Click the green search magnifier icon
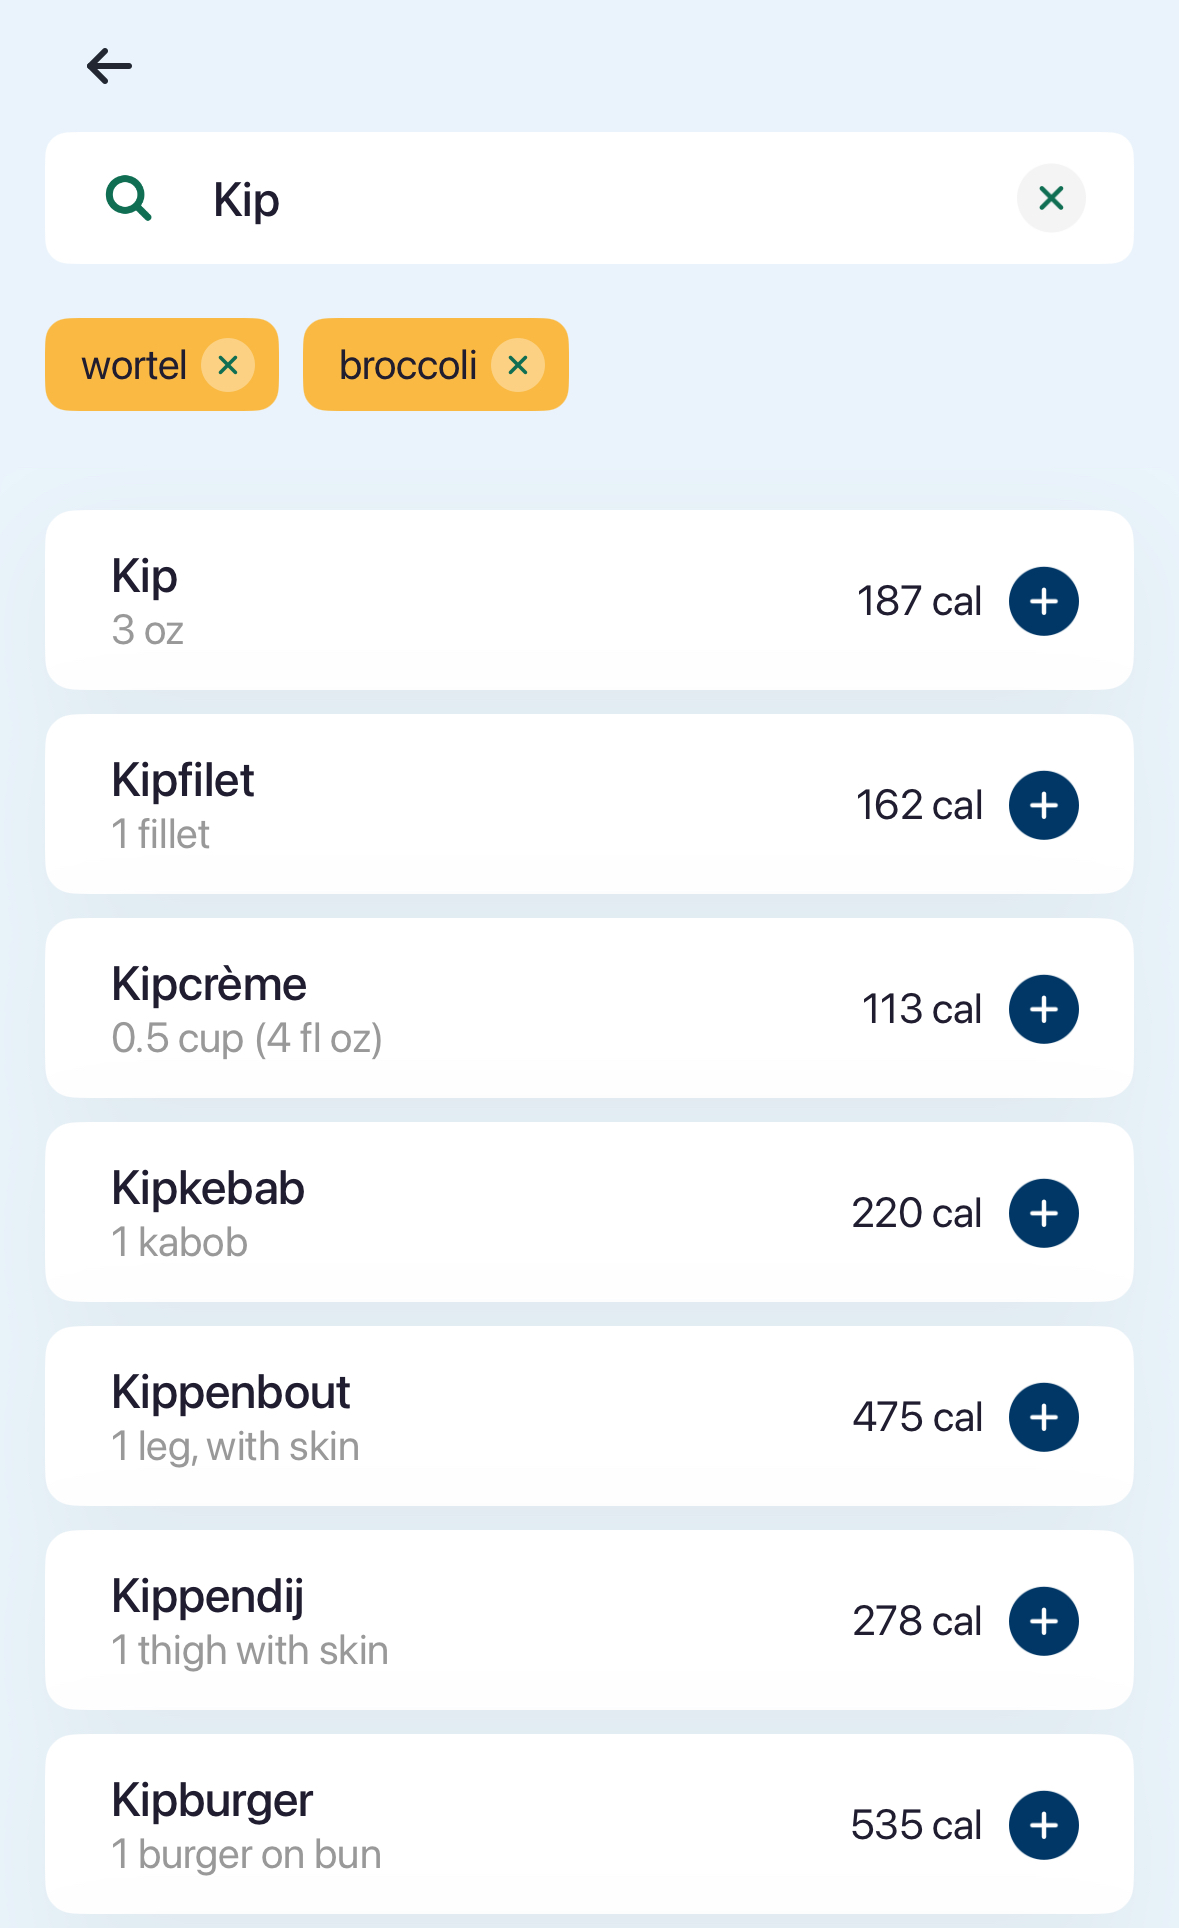 tap(129, 198)
